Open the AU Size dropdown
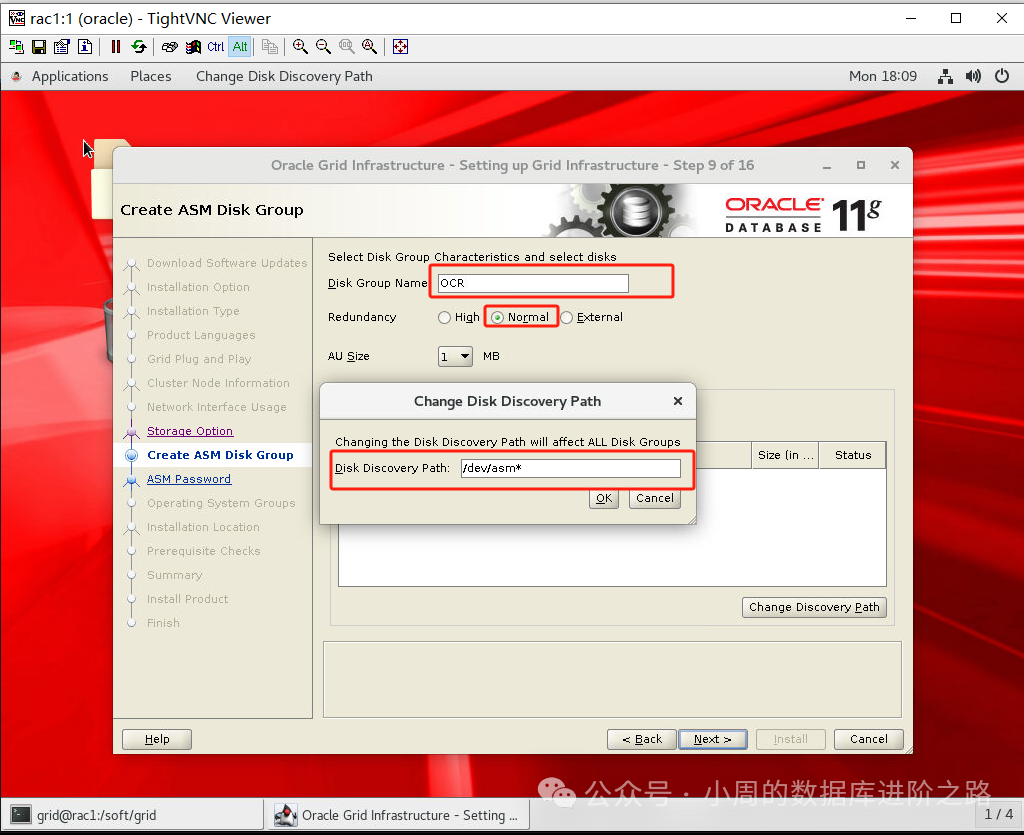The height and width of the screenshot is (835, 1024). pyautogui.click(x=455, y=356)
